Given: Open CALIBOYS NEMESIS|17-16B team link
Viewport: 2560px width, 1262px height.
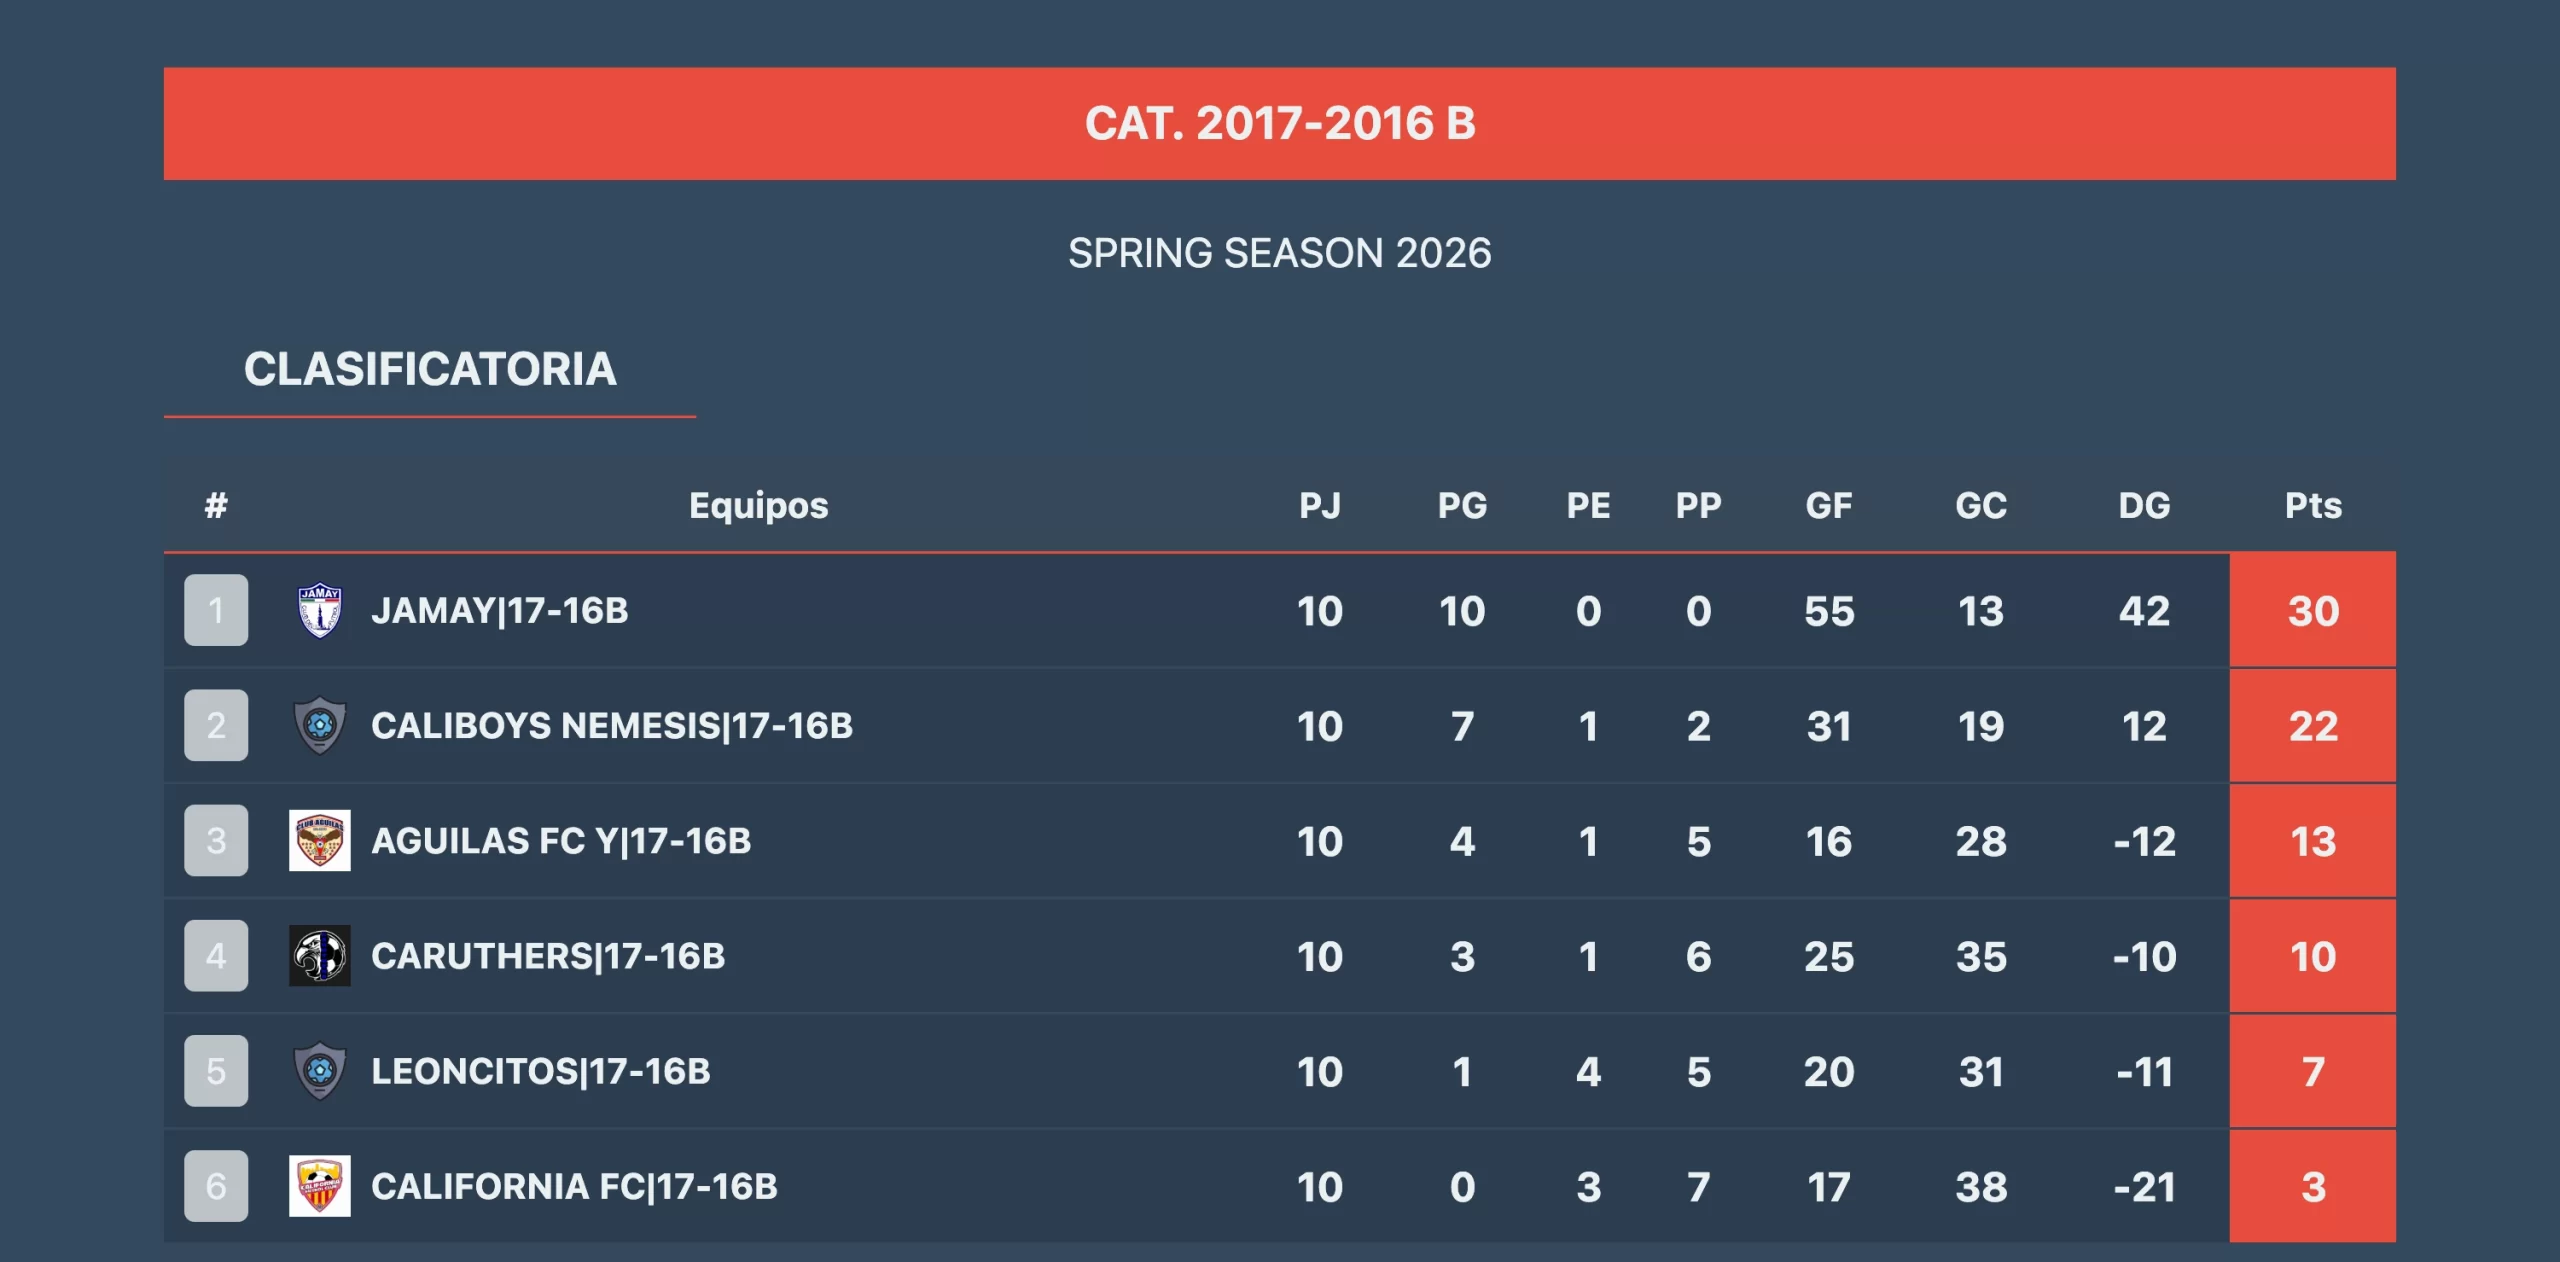Looking at the screenshot, I should tap(612, 725).
